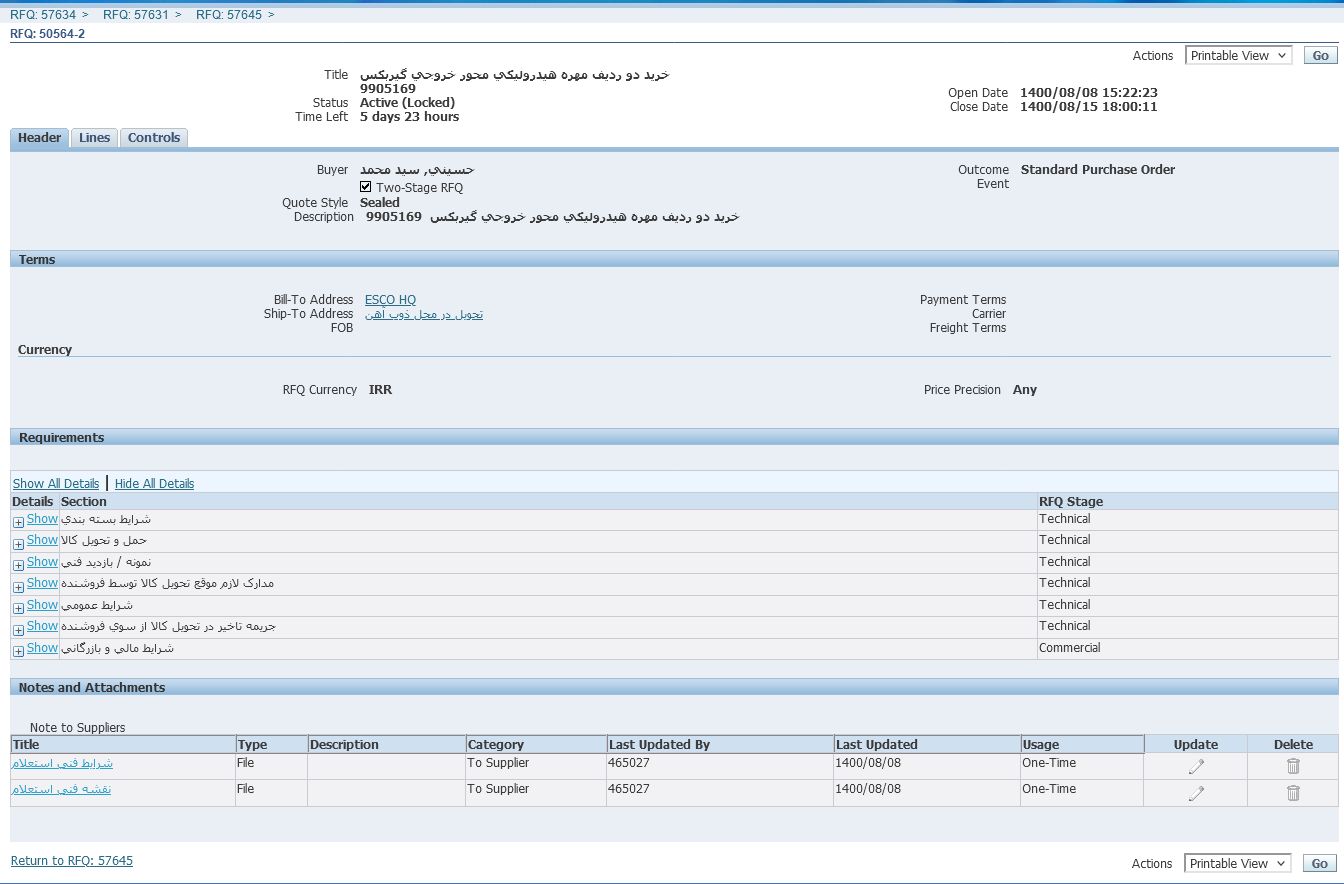Click the Time Left value 5 days 23 hours

[410, 117]
